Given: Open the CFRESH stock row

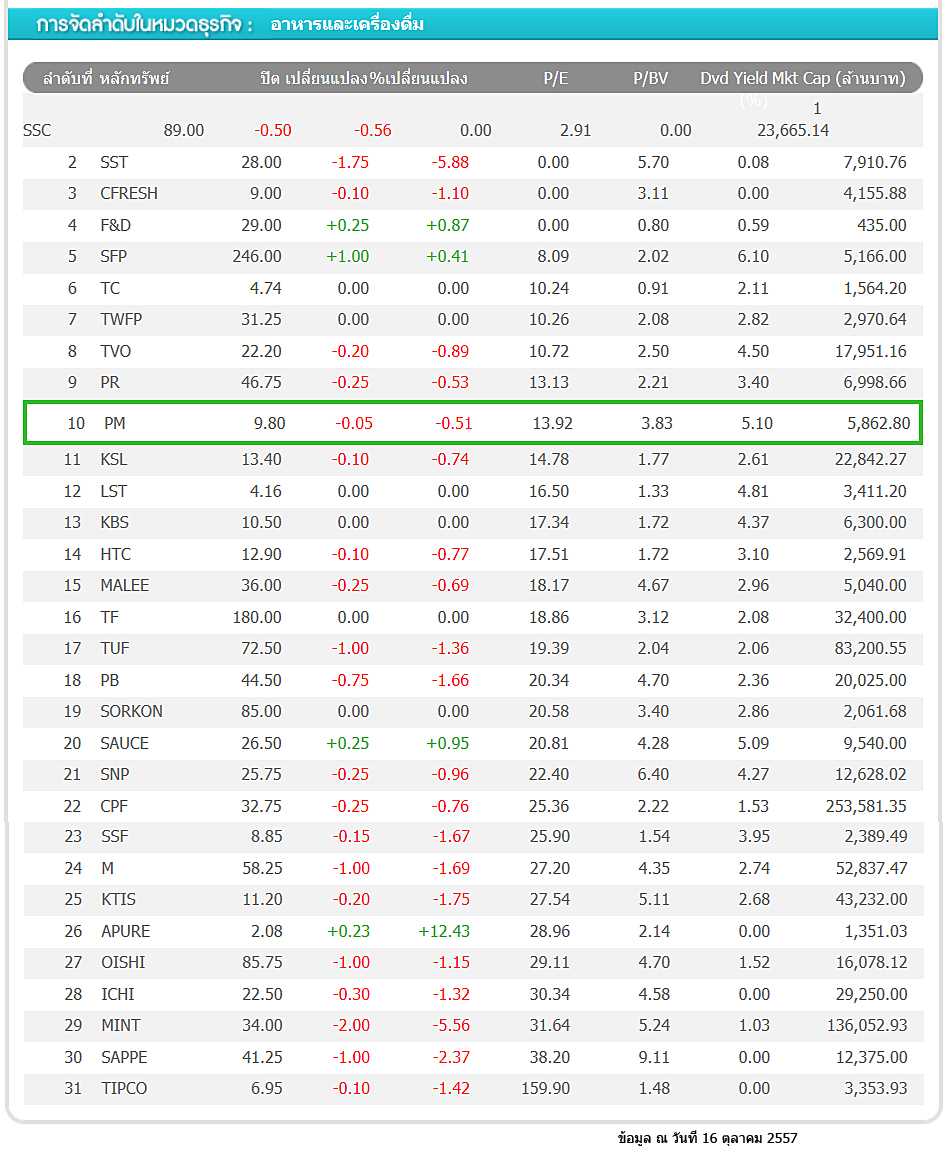Looking at the screenshot, I should [129, 193].
